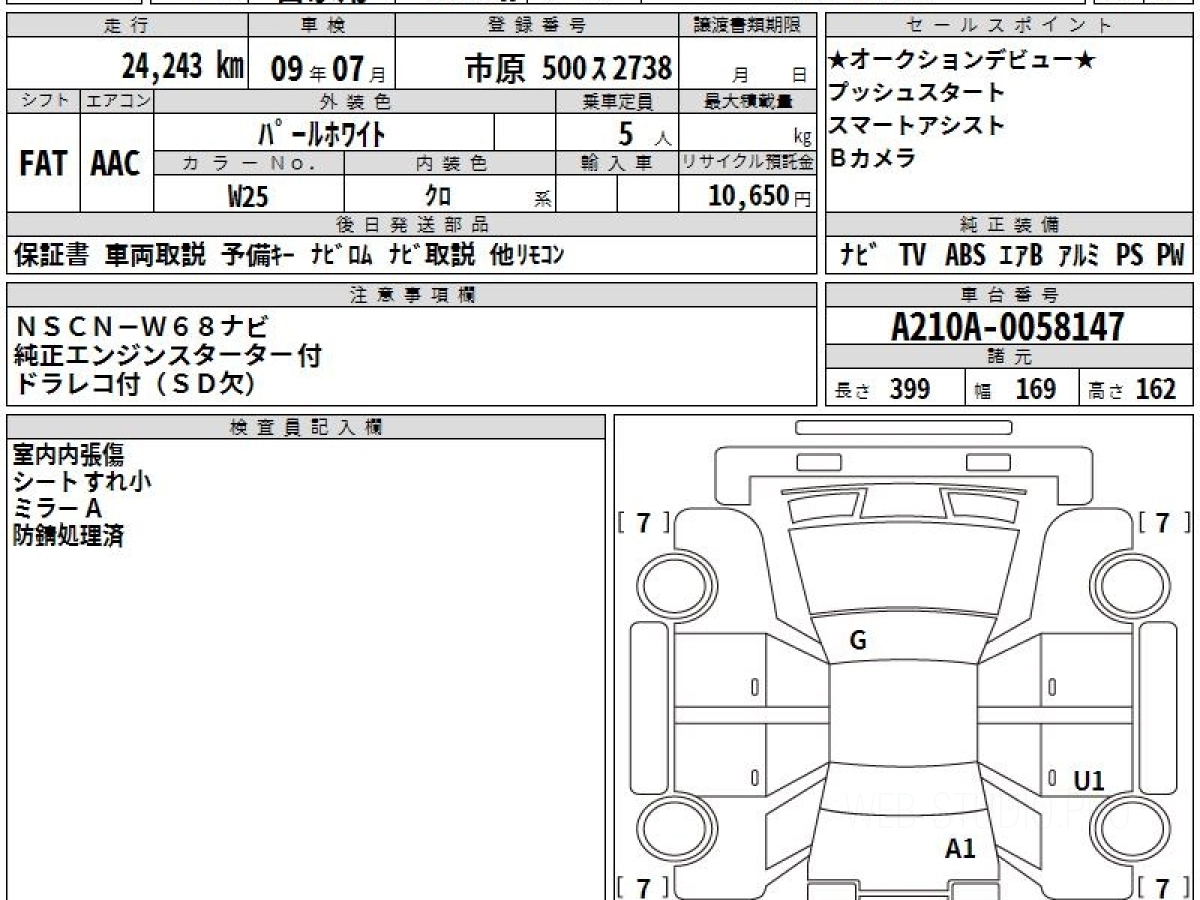Screen dimensions: 1200x900
Task: Click the AAC air conditioner cell
Action: point(116,165)
